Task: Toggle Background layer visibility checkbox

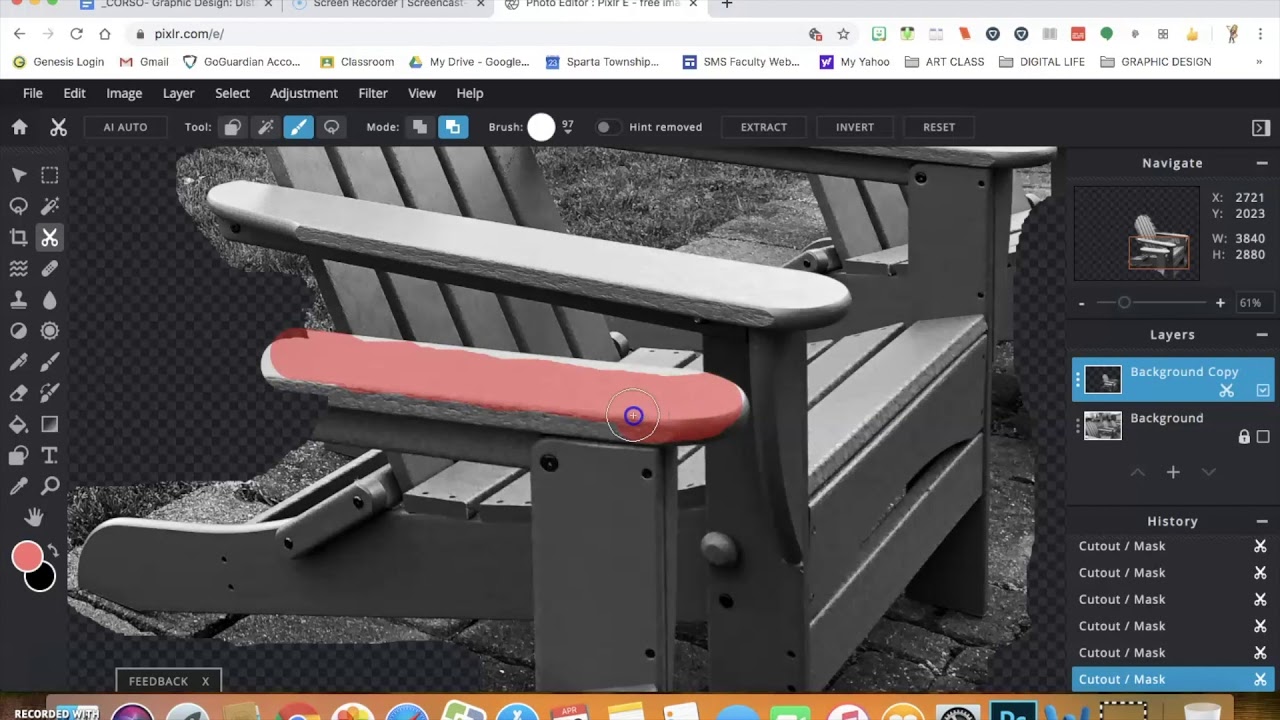Action: click(x=1263, y=437)
